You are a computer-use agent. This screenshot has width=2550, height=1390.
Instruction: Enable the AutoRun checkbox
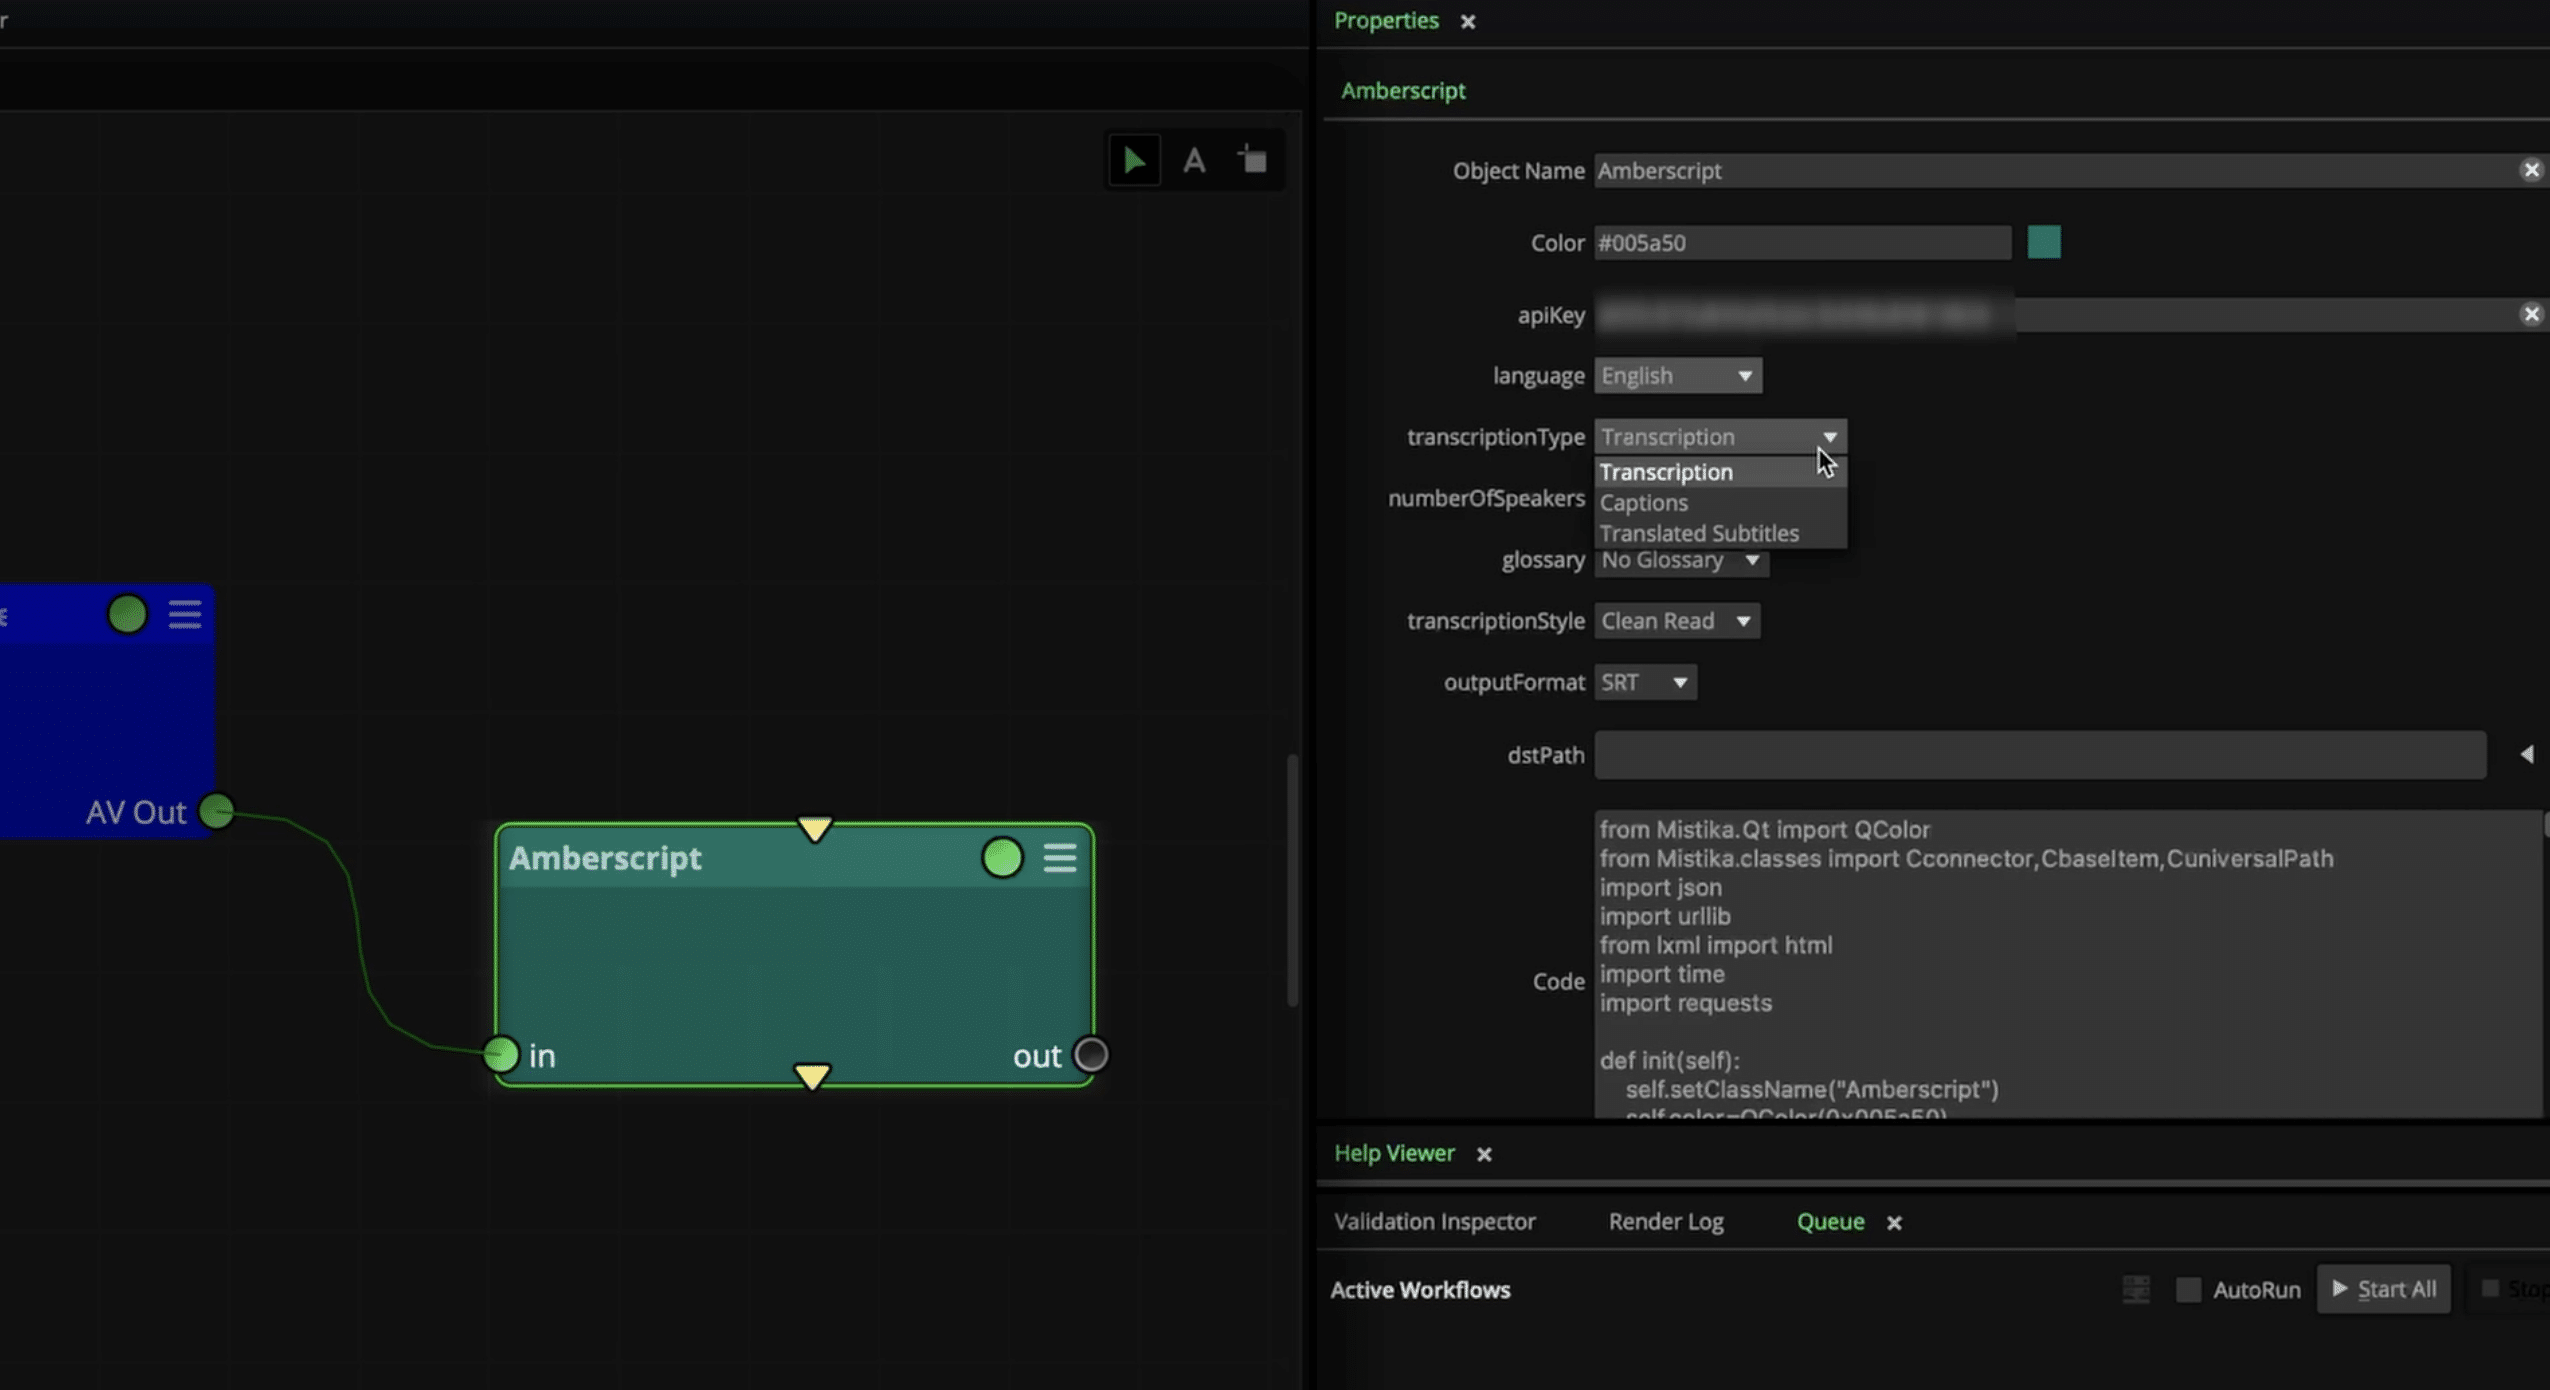click(2188, 1289)
